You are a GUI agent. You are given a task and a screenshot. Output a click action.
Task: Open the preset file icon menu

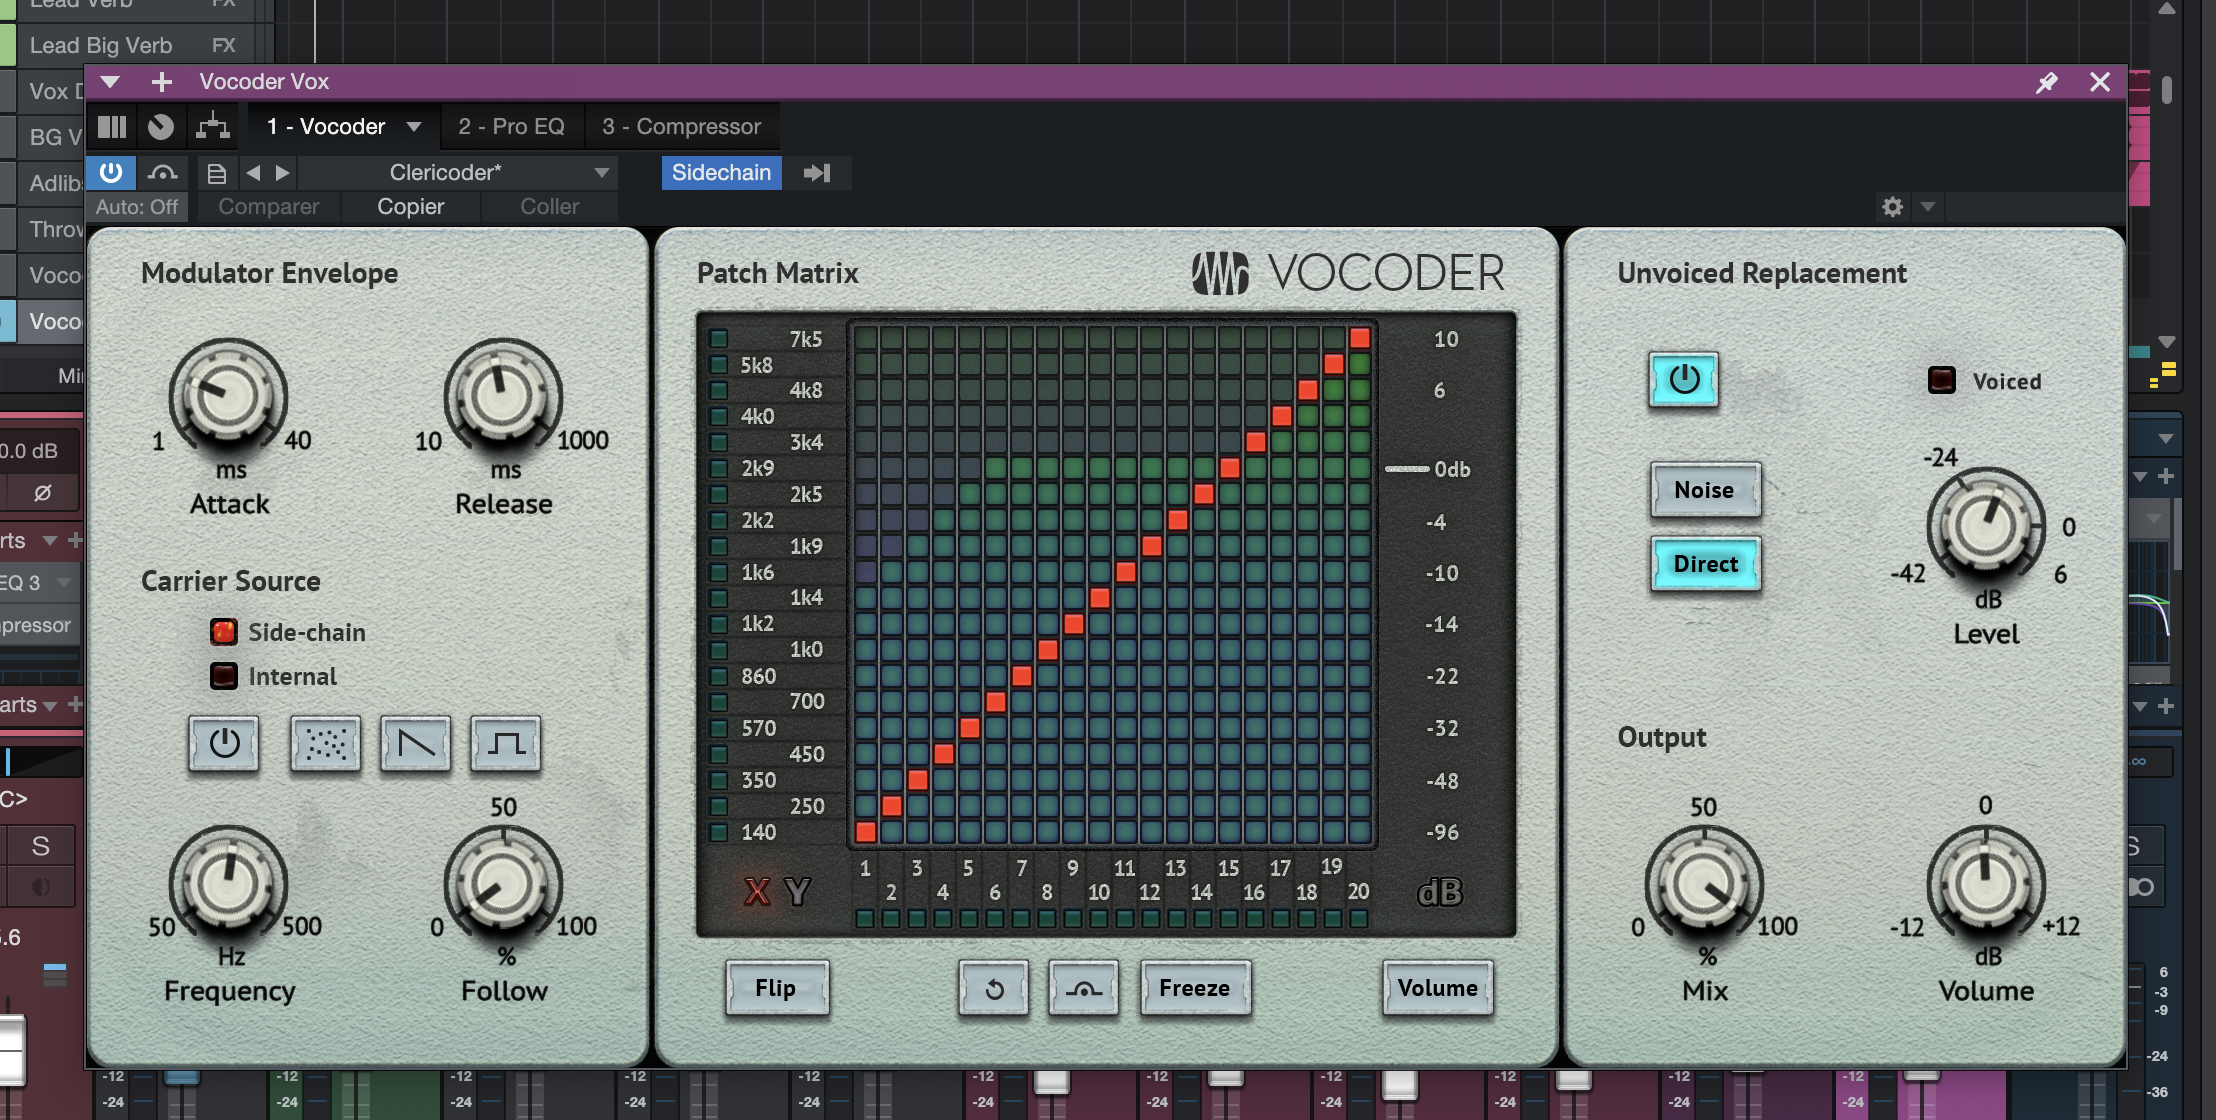pos(216,173)
